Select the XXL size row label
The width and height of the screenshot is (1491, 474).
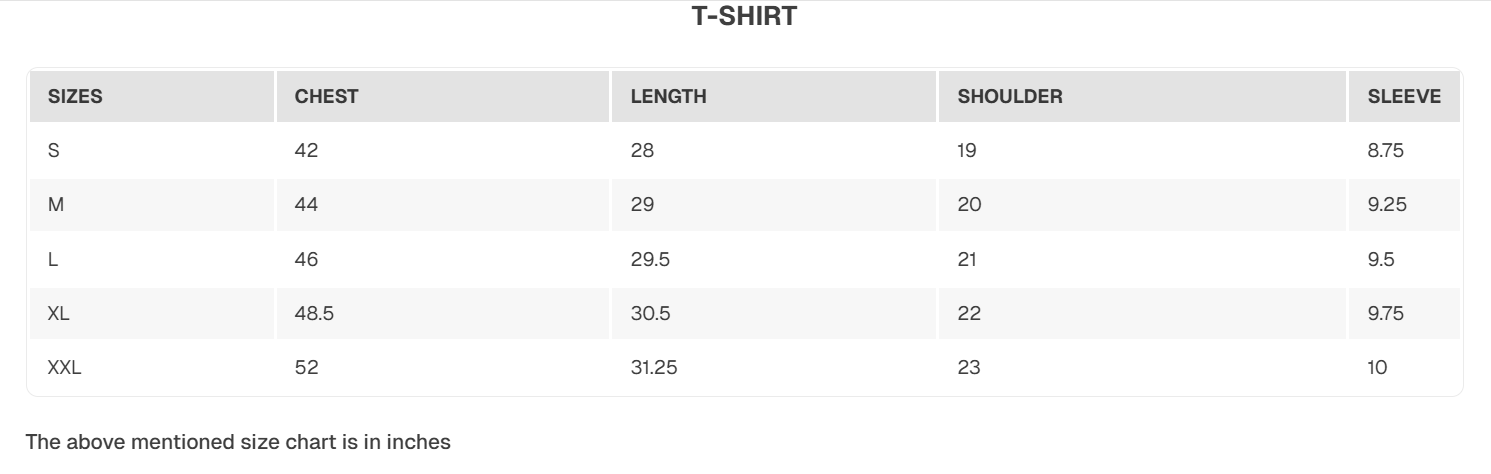[x=64, y=368]
